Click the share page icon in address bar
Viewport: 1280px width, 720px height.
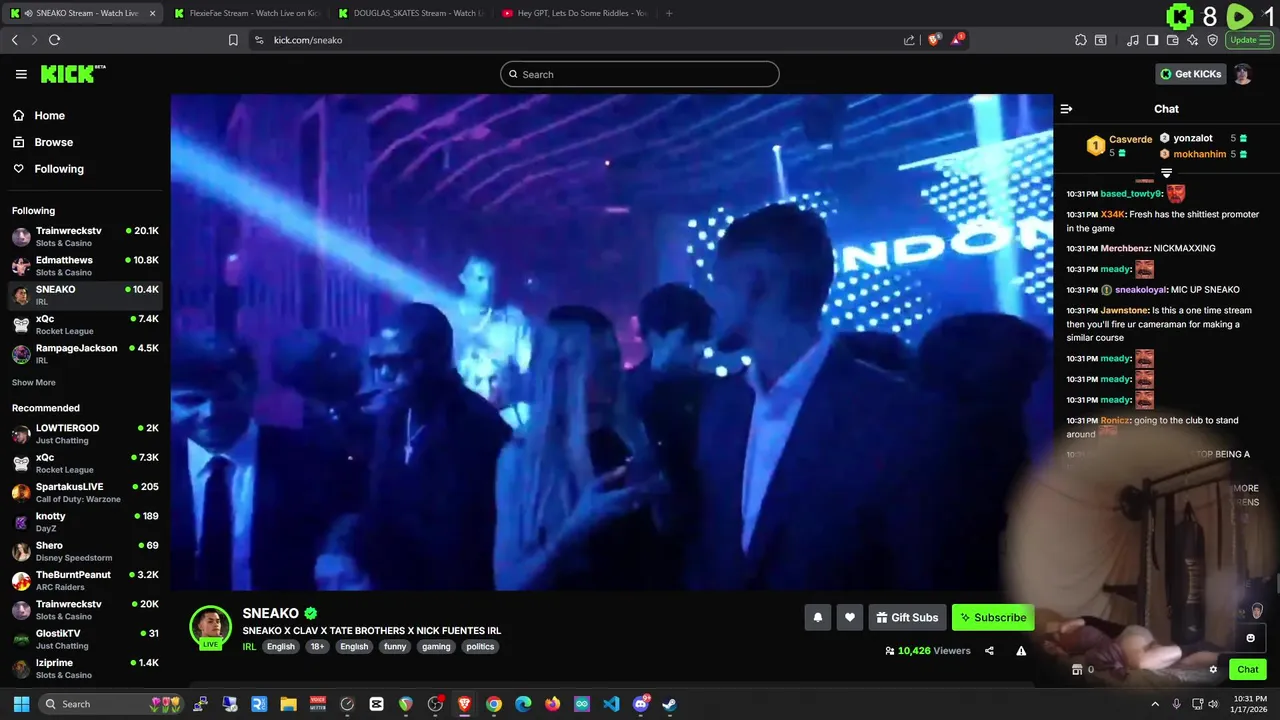[x=909, y=40]
